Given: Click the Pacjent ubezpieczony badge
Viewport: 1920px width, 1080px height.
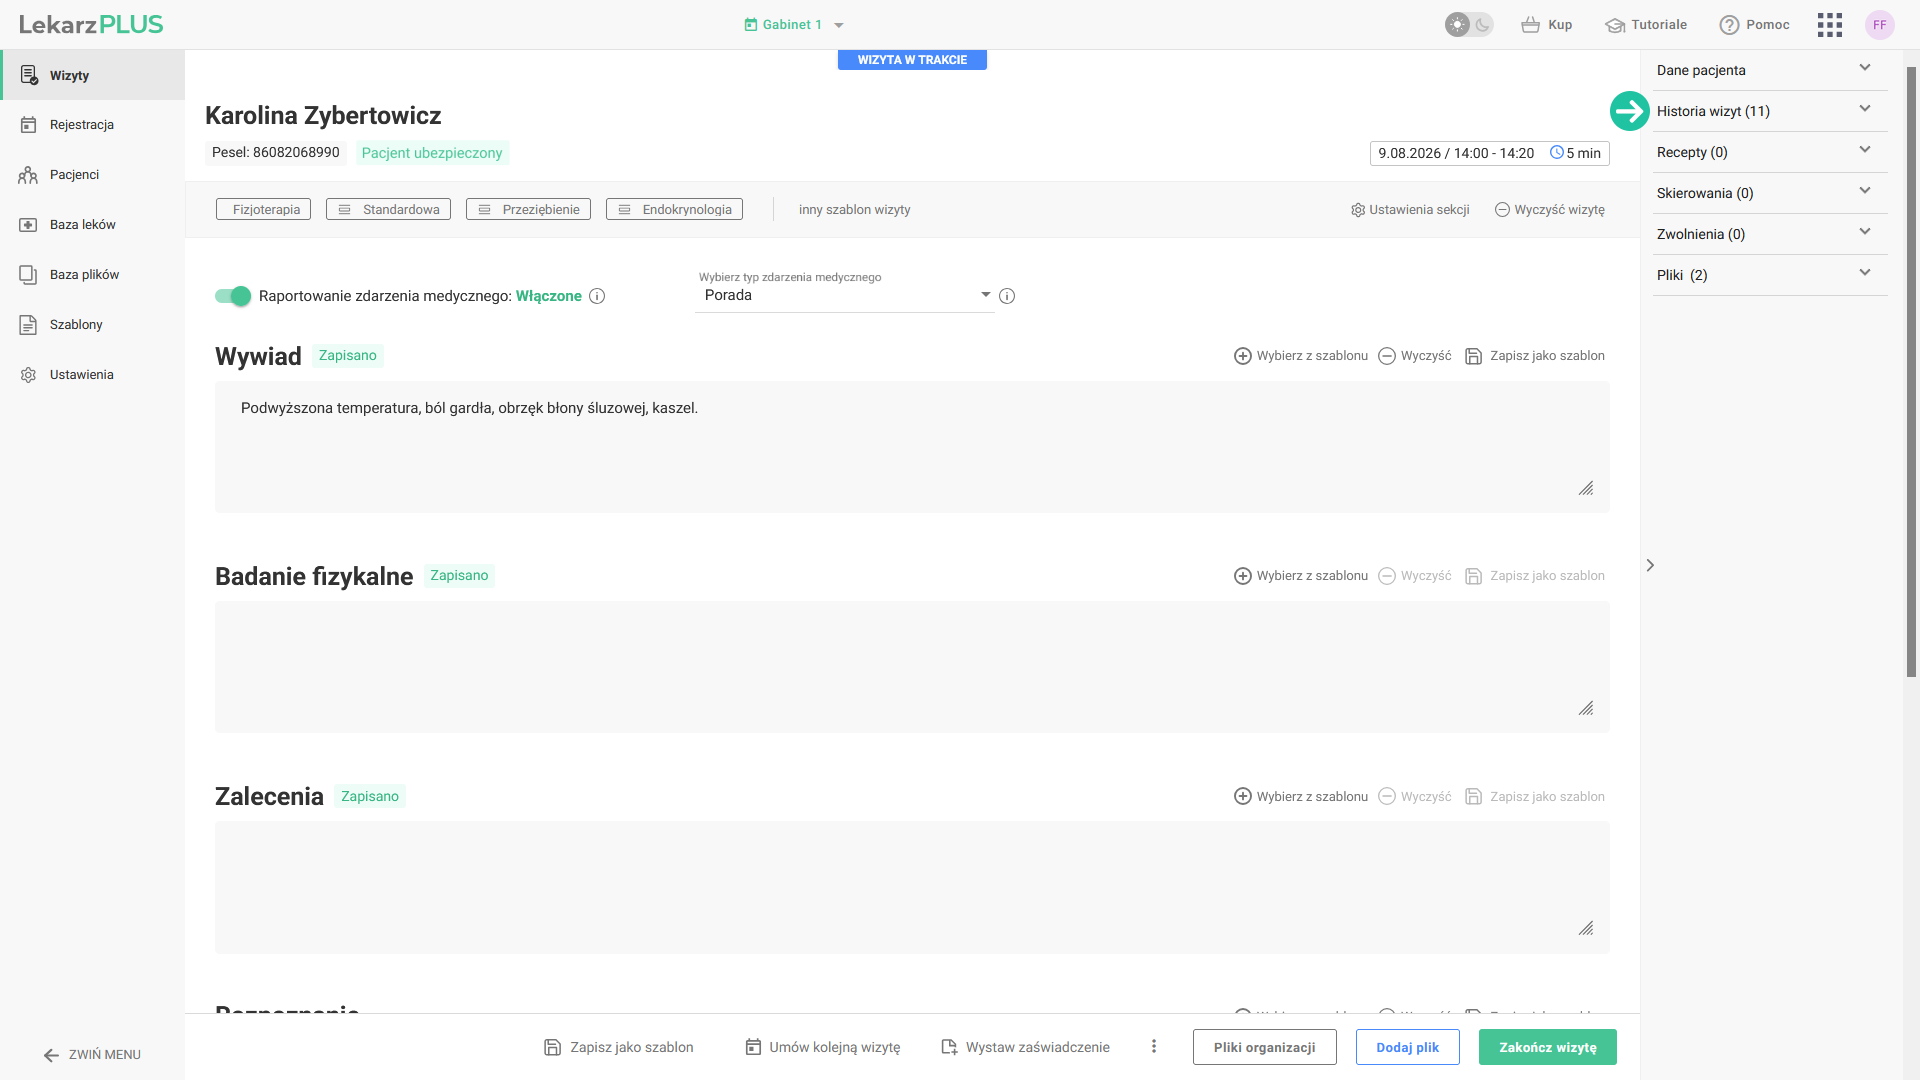Looking at the screenshot, I should (432, 153).
